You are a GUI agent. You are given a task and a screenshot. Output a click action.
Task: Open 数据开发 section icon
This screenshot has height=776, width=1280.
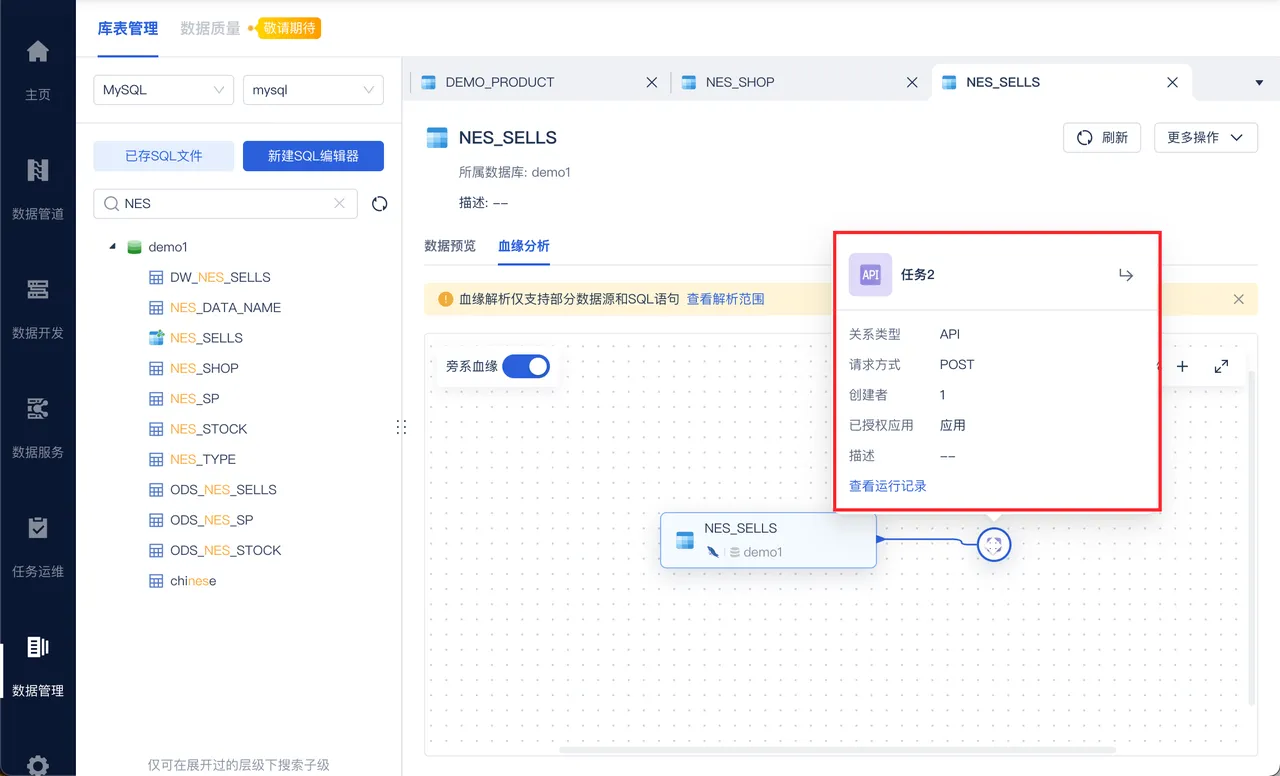pos(37,290)
